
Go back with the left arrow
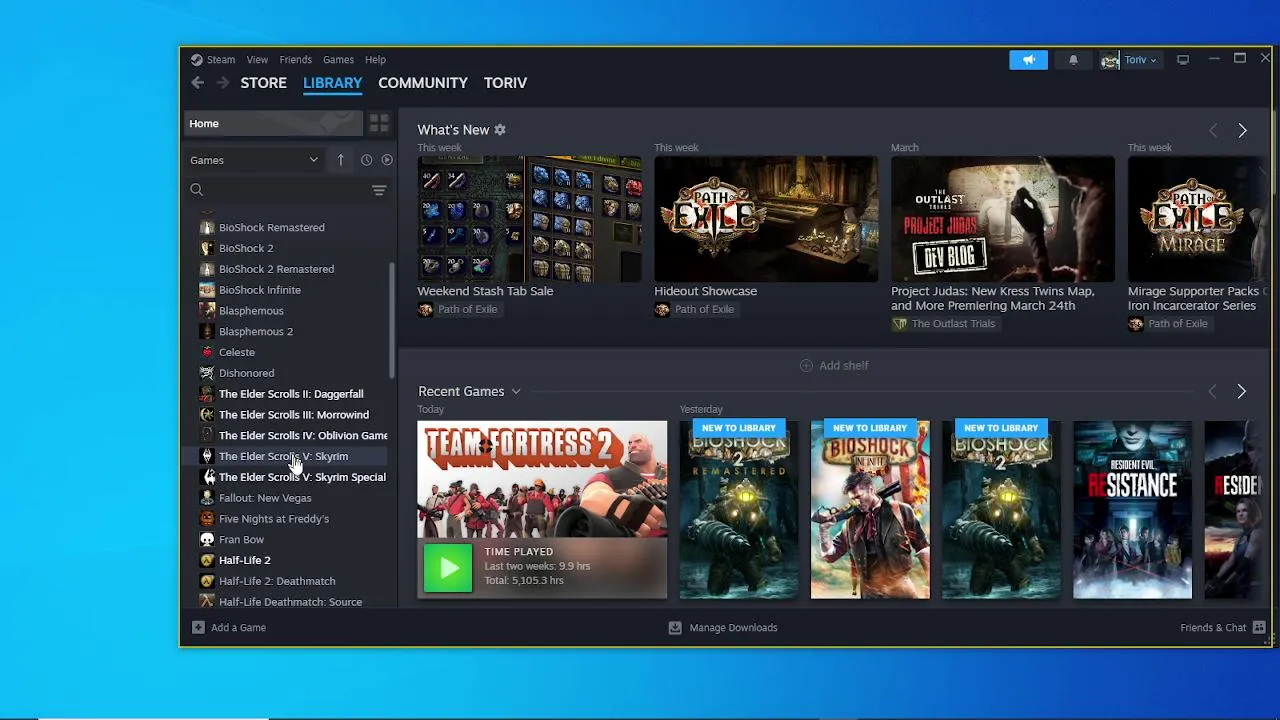(197, 83)
